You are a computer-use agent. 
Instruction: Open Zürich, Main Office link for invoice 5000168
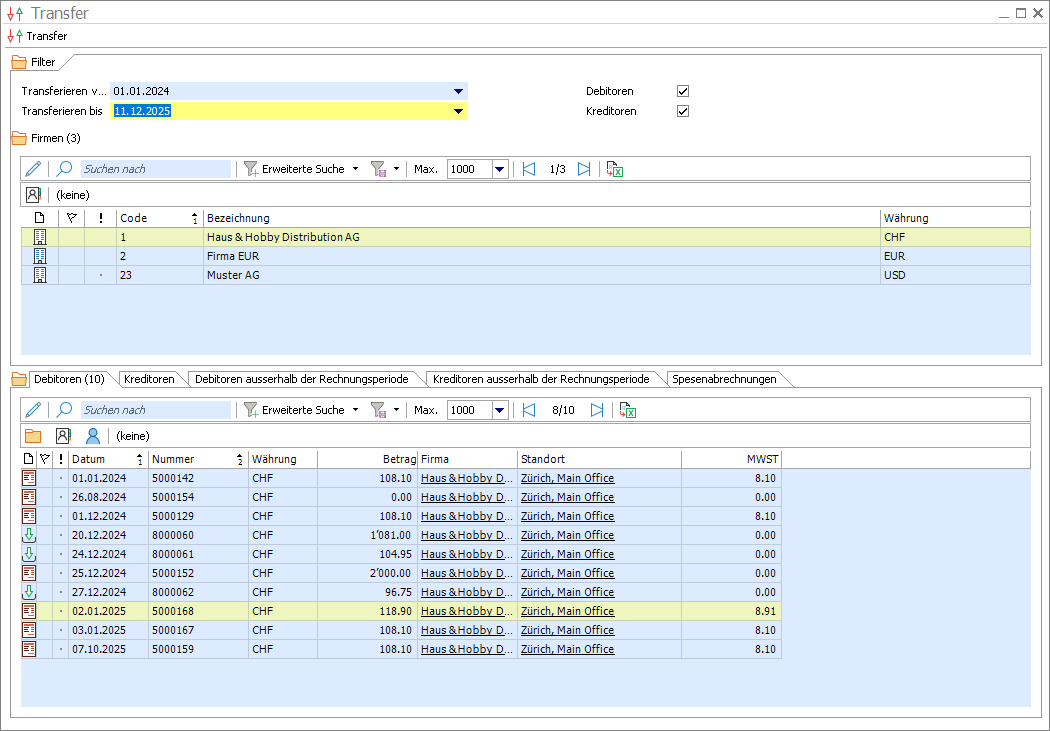pos(567,611)
